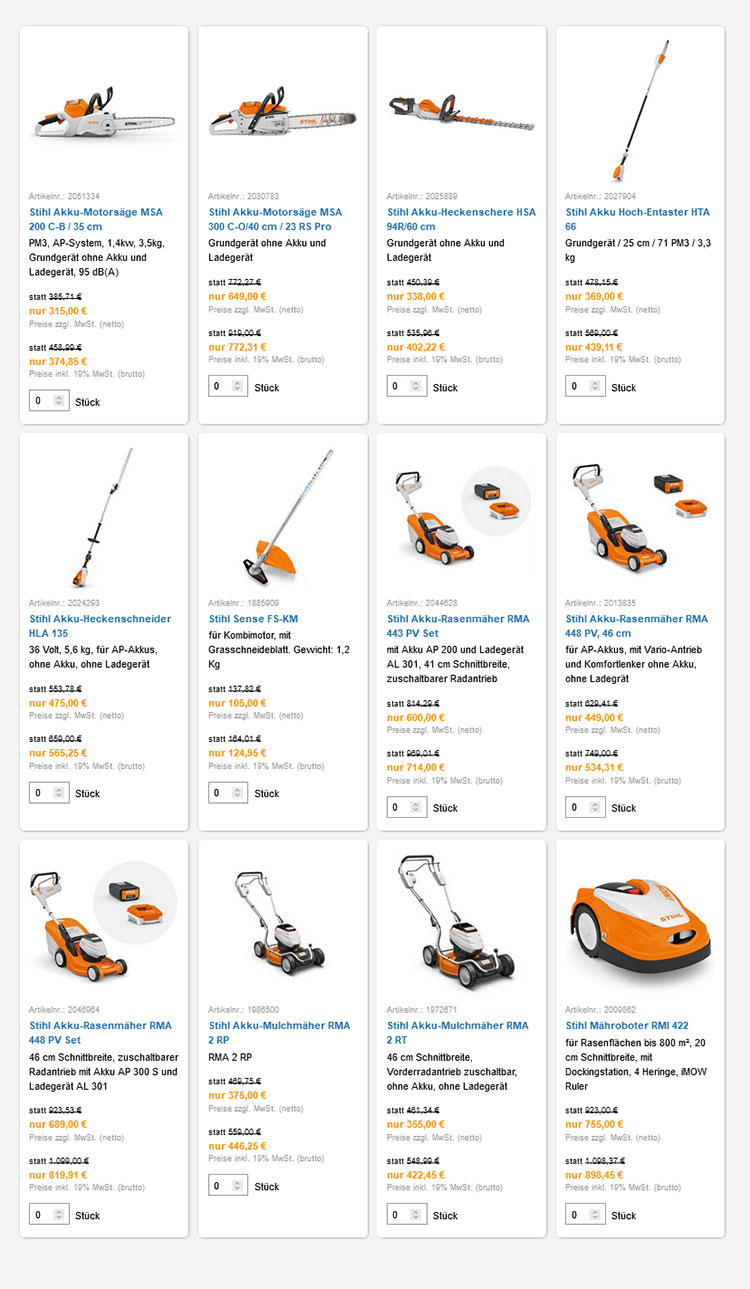Viewport: 750px width, 1289px height.
Task: Open Stihl Akku-Mulchmäher RMA 2 RT link
Action: click(x=458, y=1033)
